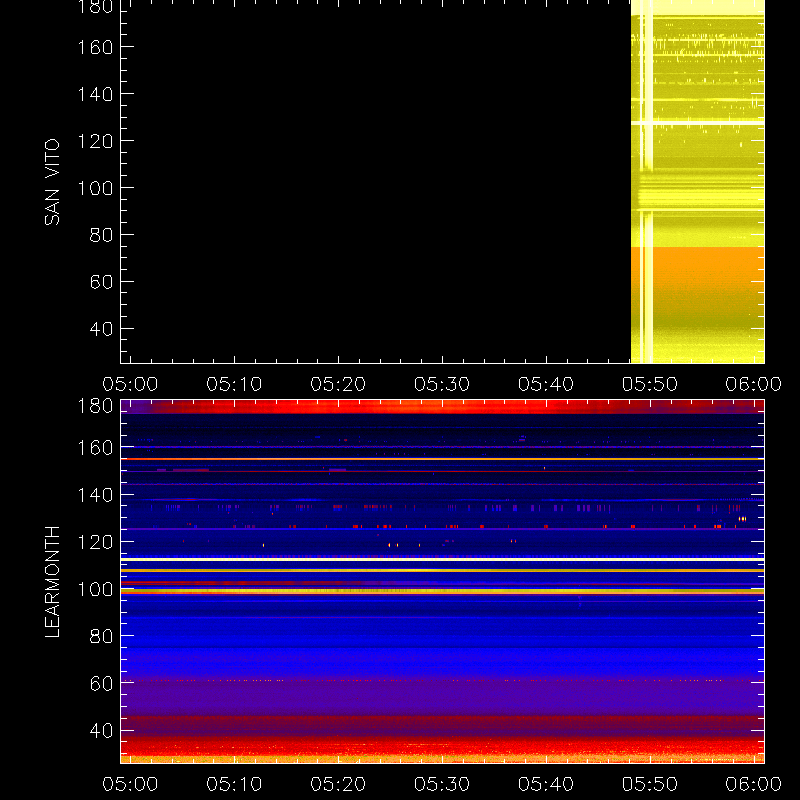Select the 160 tick label on SAN VITO axis
Image resolution: width=800 pixels, height=800 pixels.
click(x=95, y=47)
